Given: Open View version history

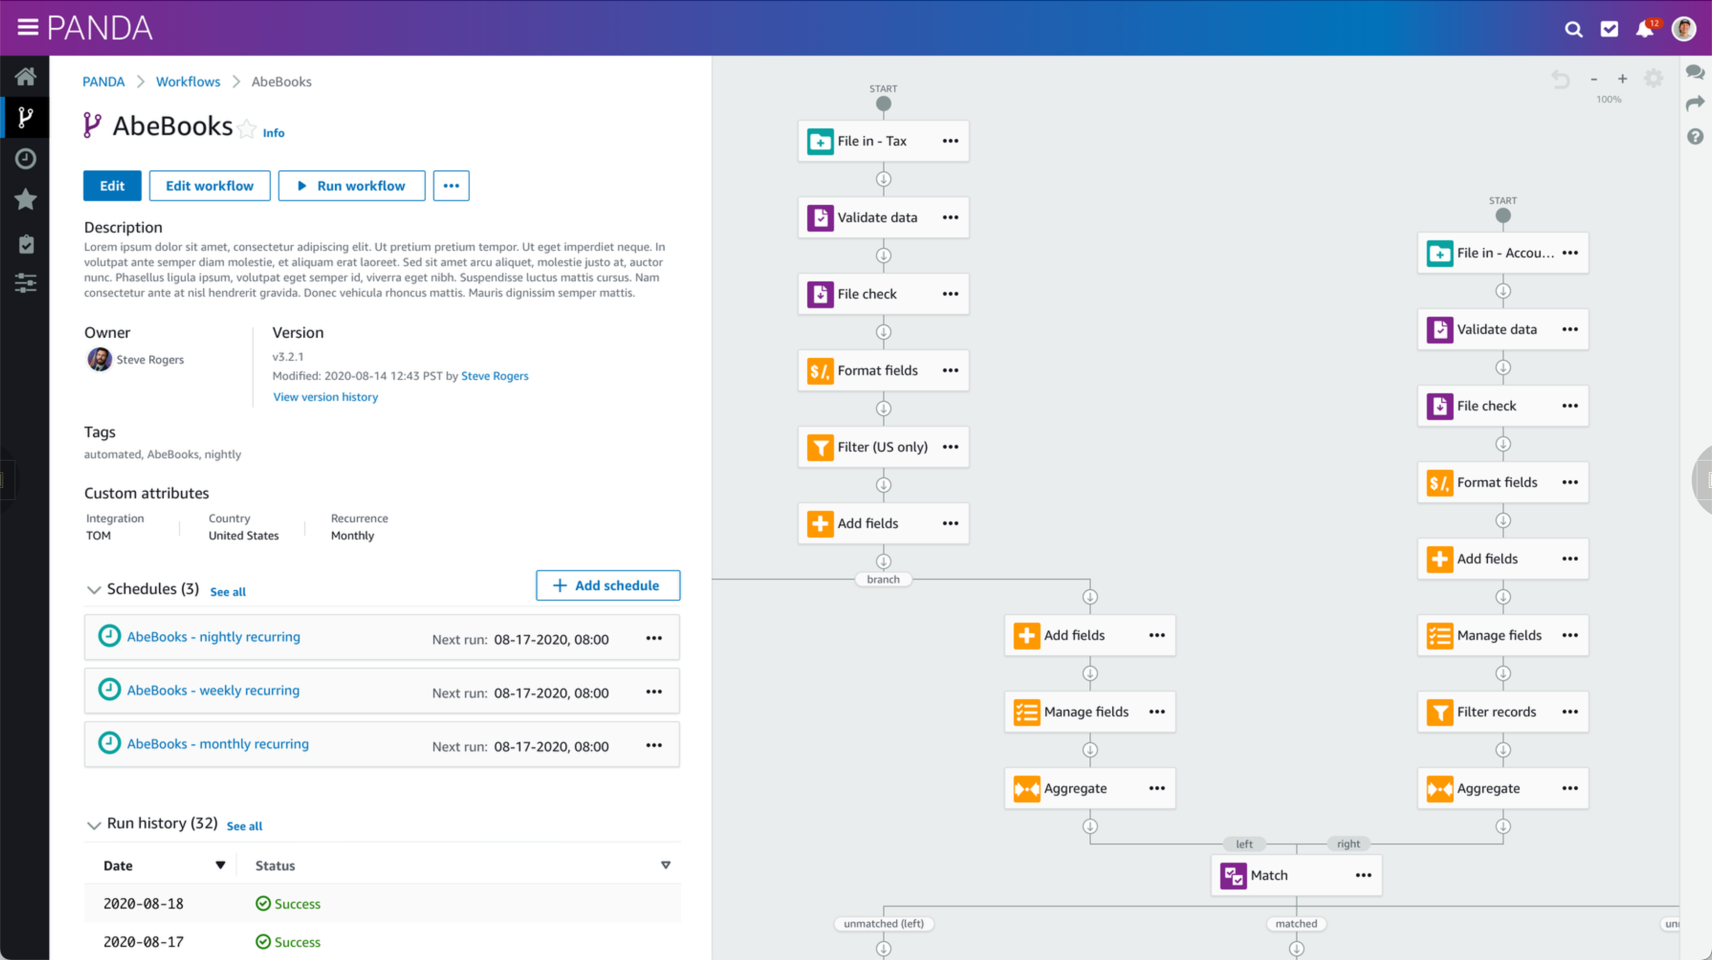Looking at the screenshot, I should coord(325,397).
